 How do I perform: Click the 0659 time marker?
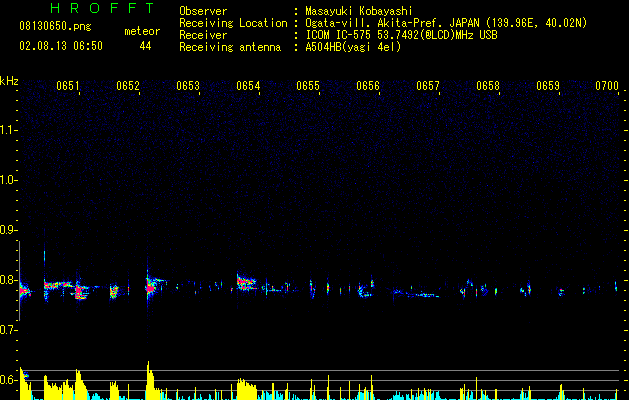[548, 86]
